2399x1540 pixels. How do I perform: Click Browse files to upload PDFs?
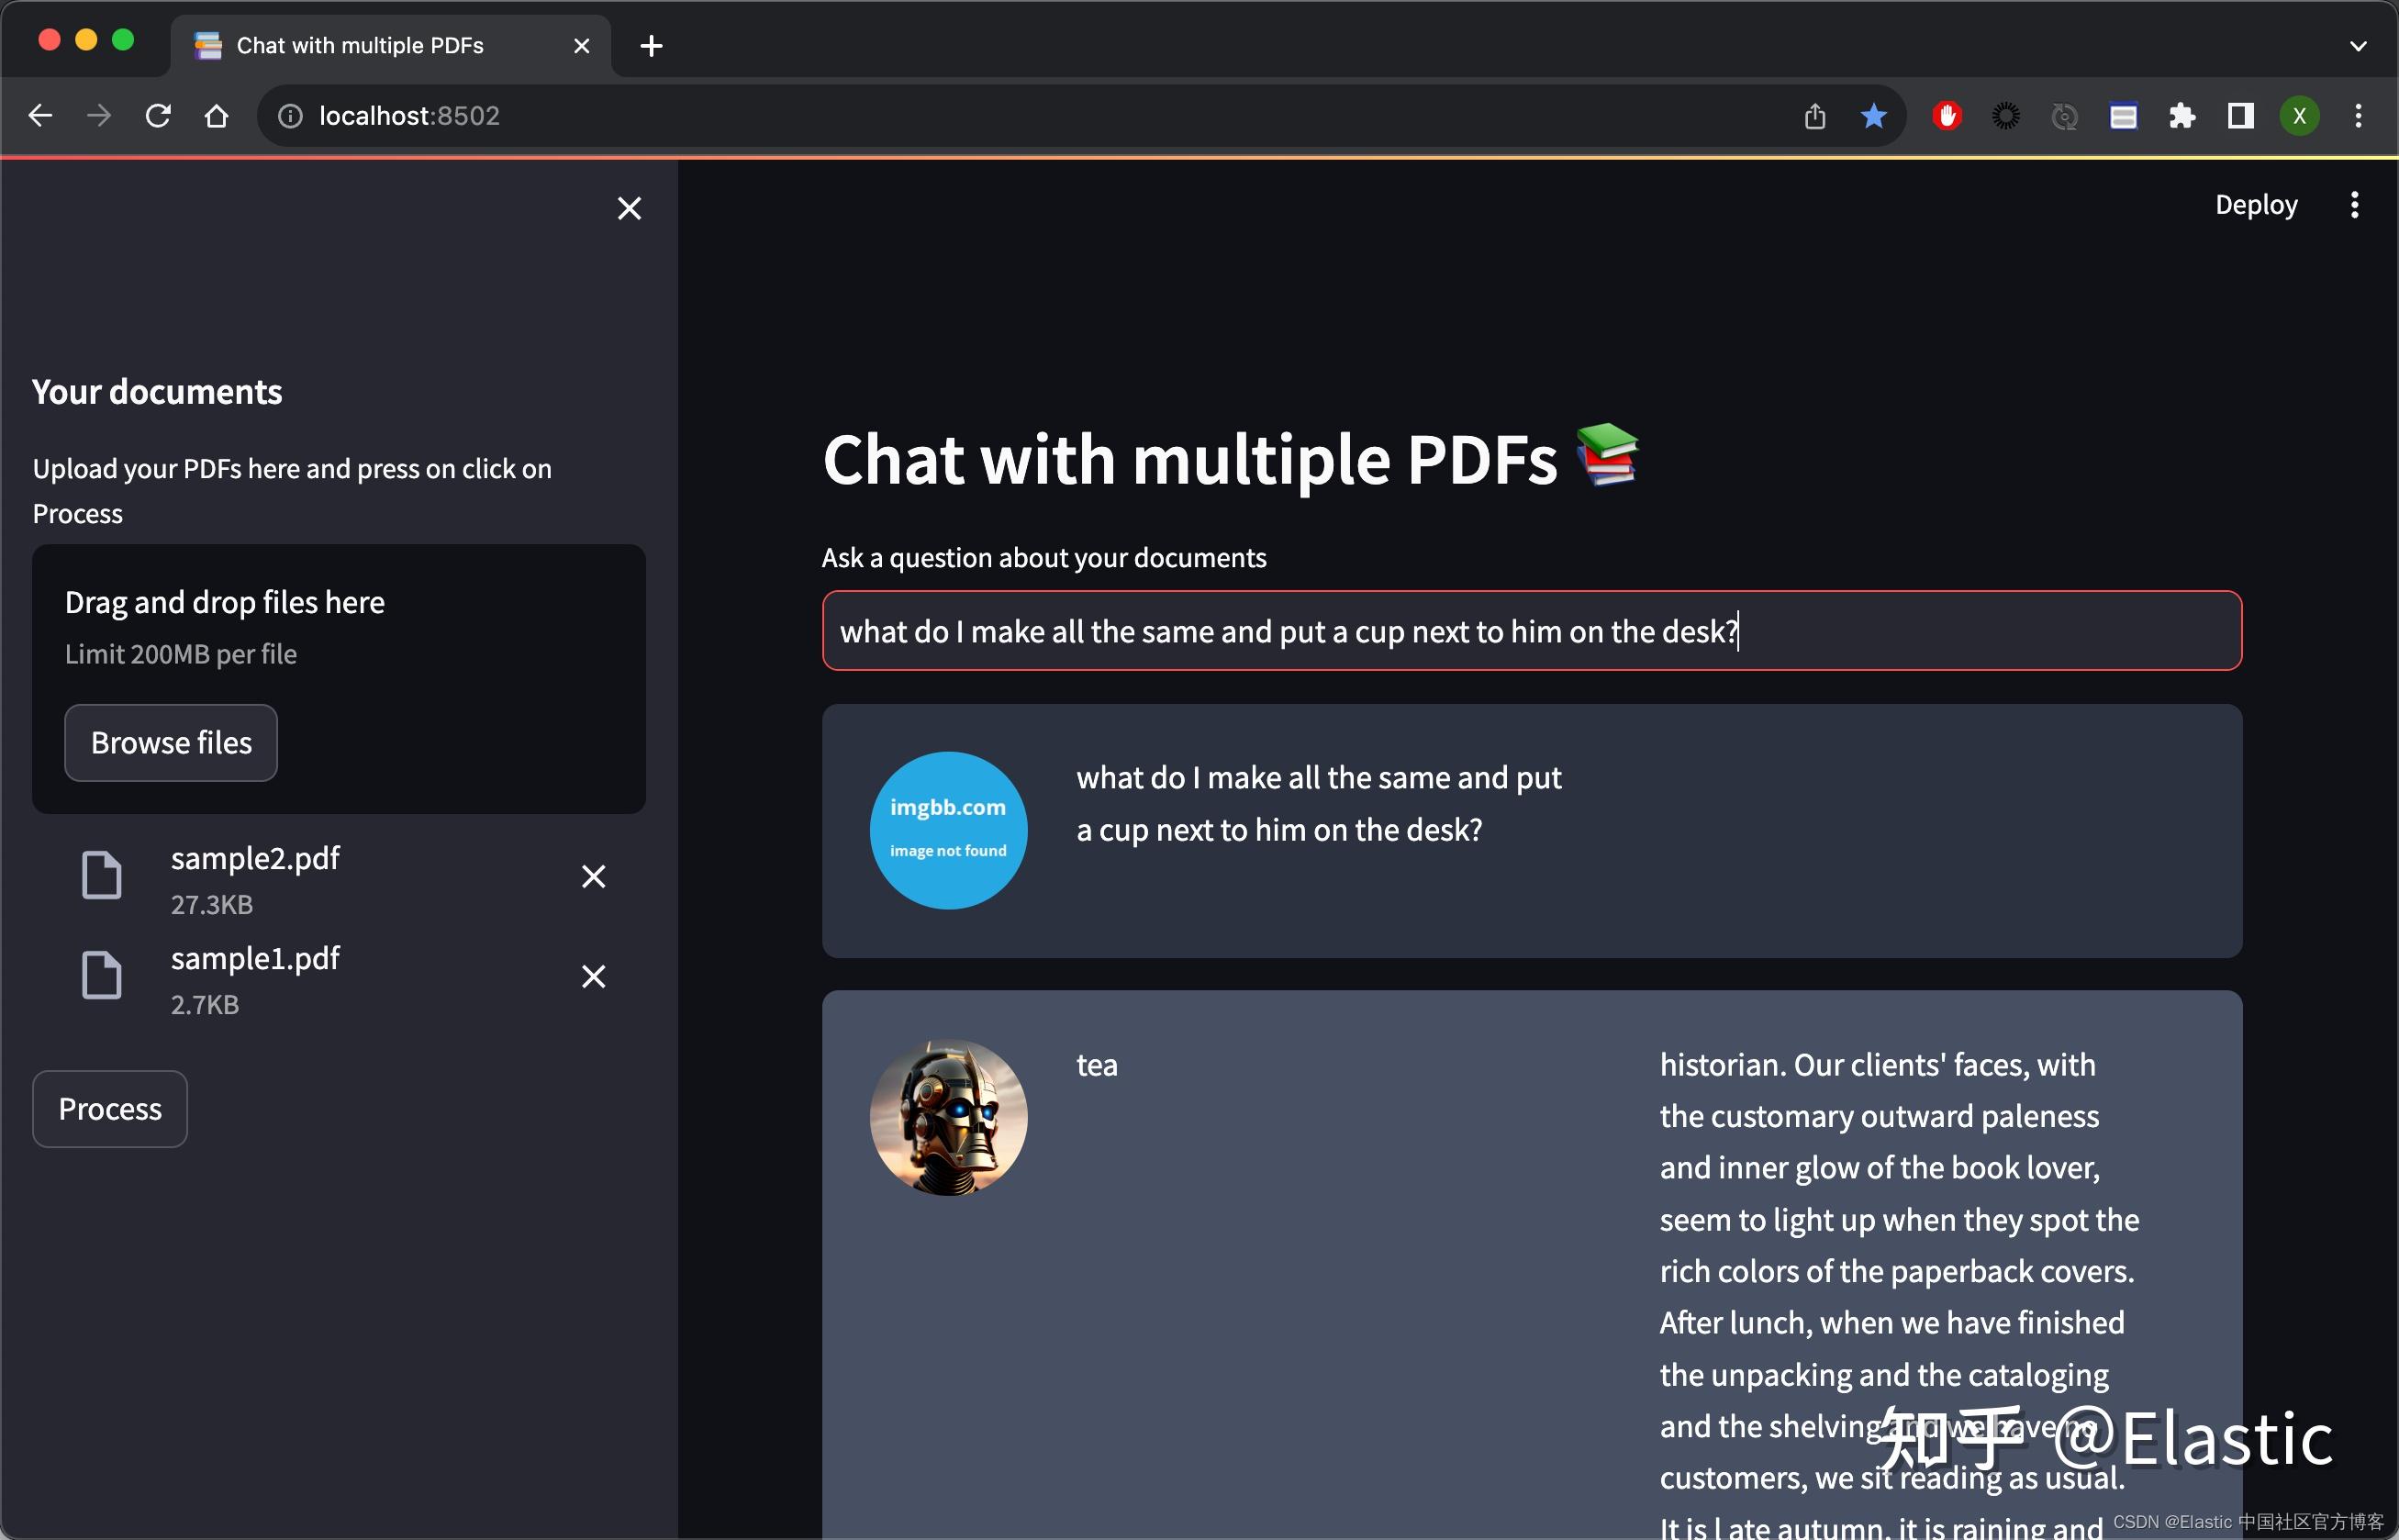171,743
